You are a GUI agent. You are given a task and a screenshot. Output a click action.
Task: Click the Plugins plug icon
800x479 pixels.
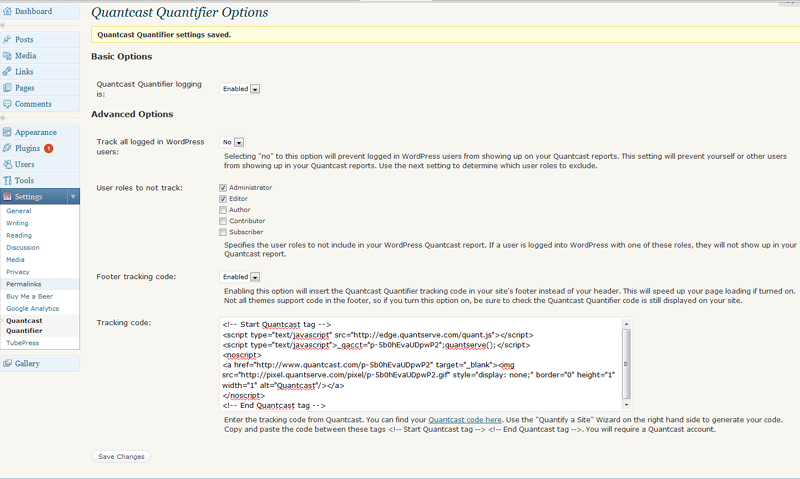[x=7, y=148]
